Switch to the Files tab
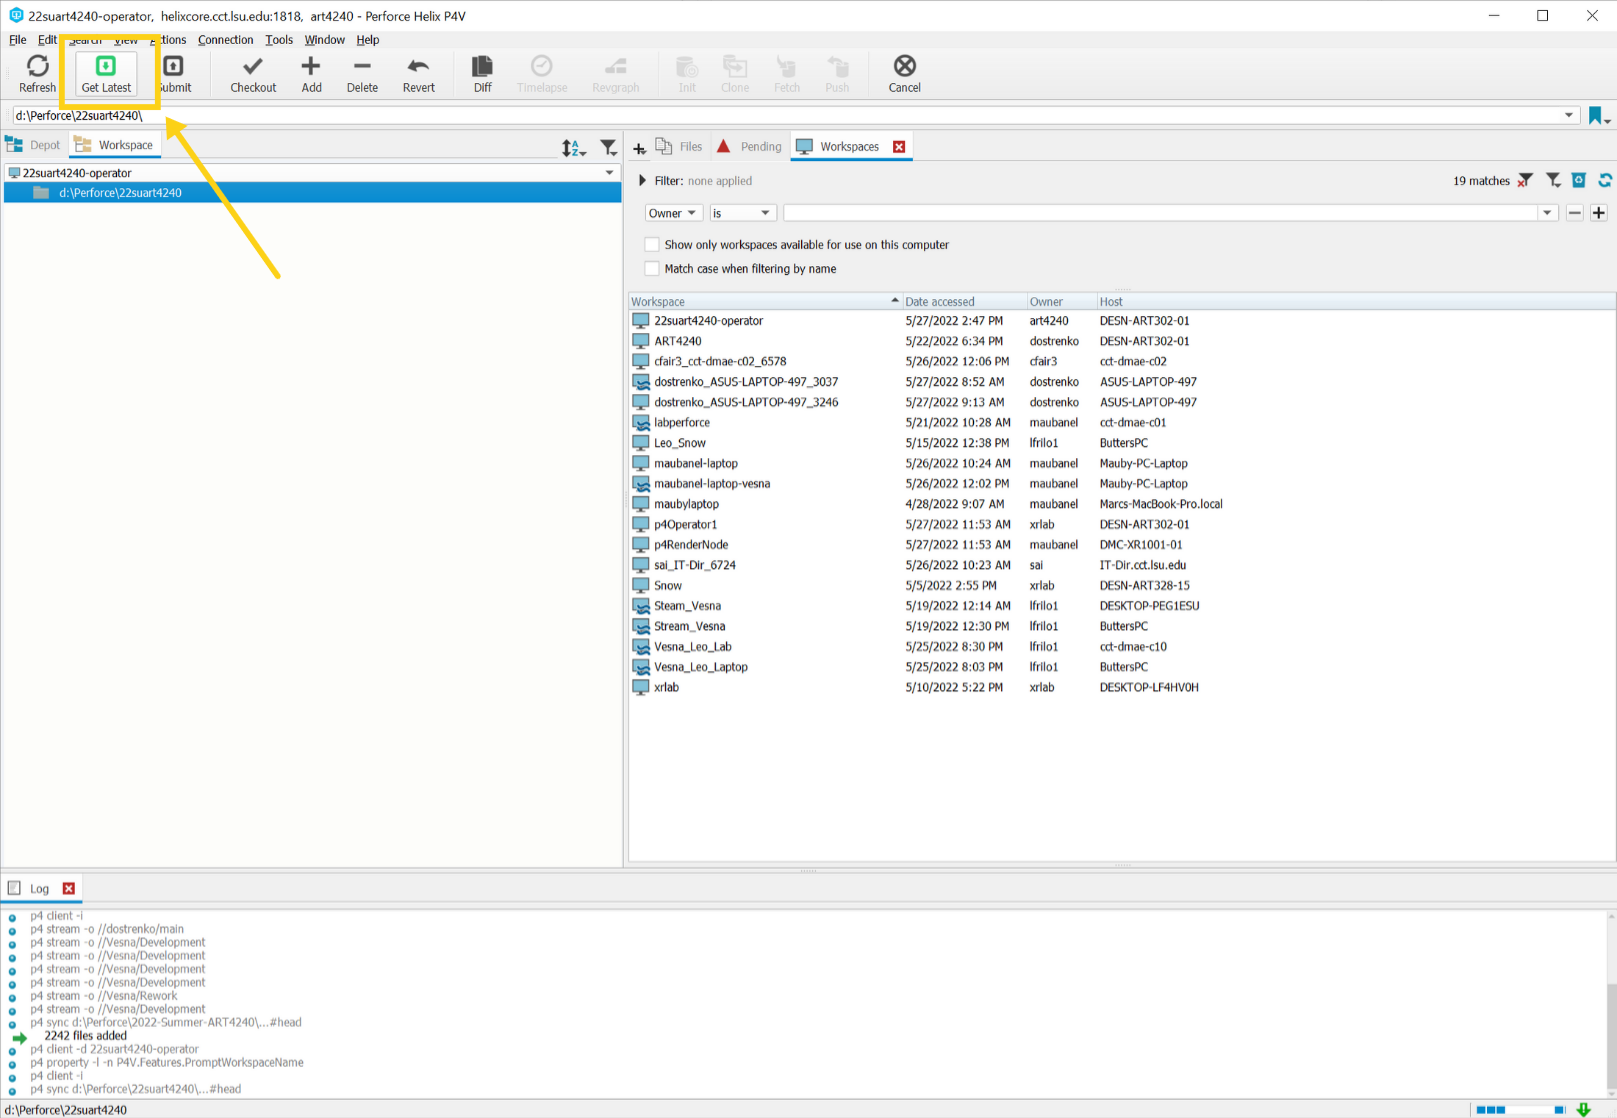Screen dimensions: 1617x1118 point(679,146)
